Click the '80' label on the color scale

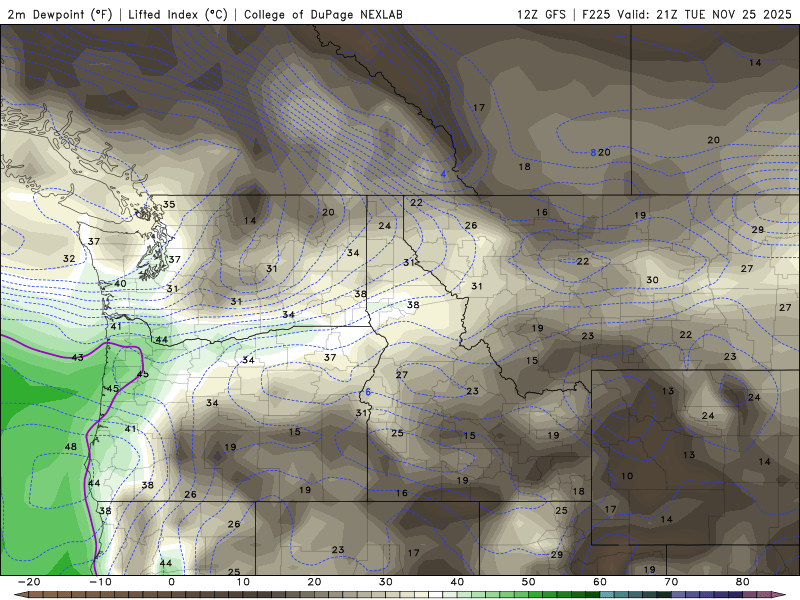(743, 582)
